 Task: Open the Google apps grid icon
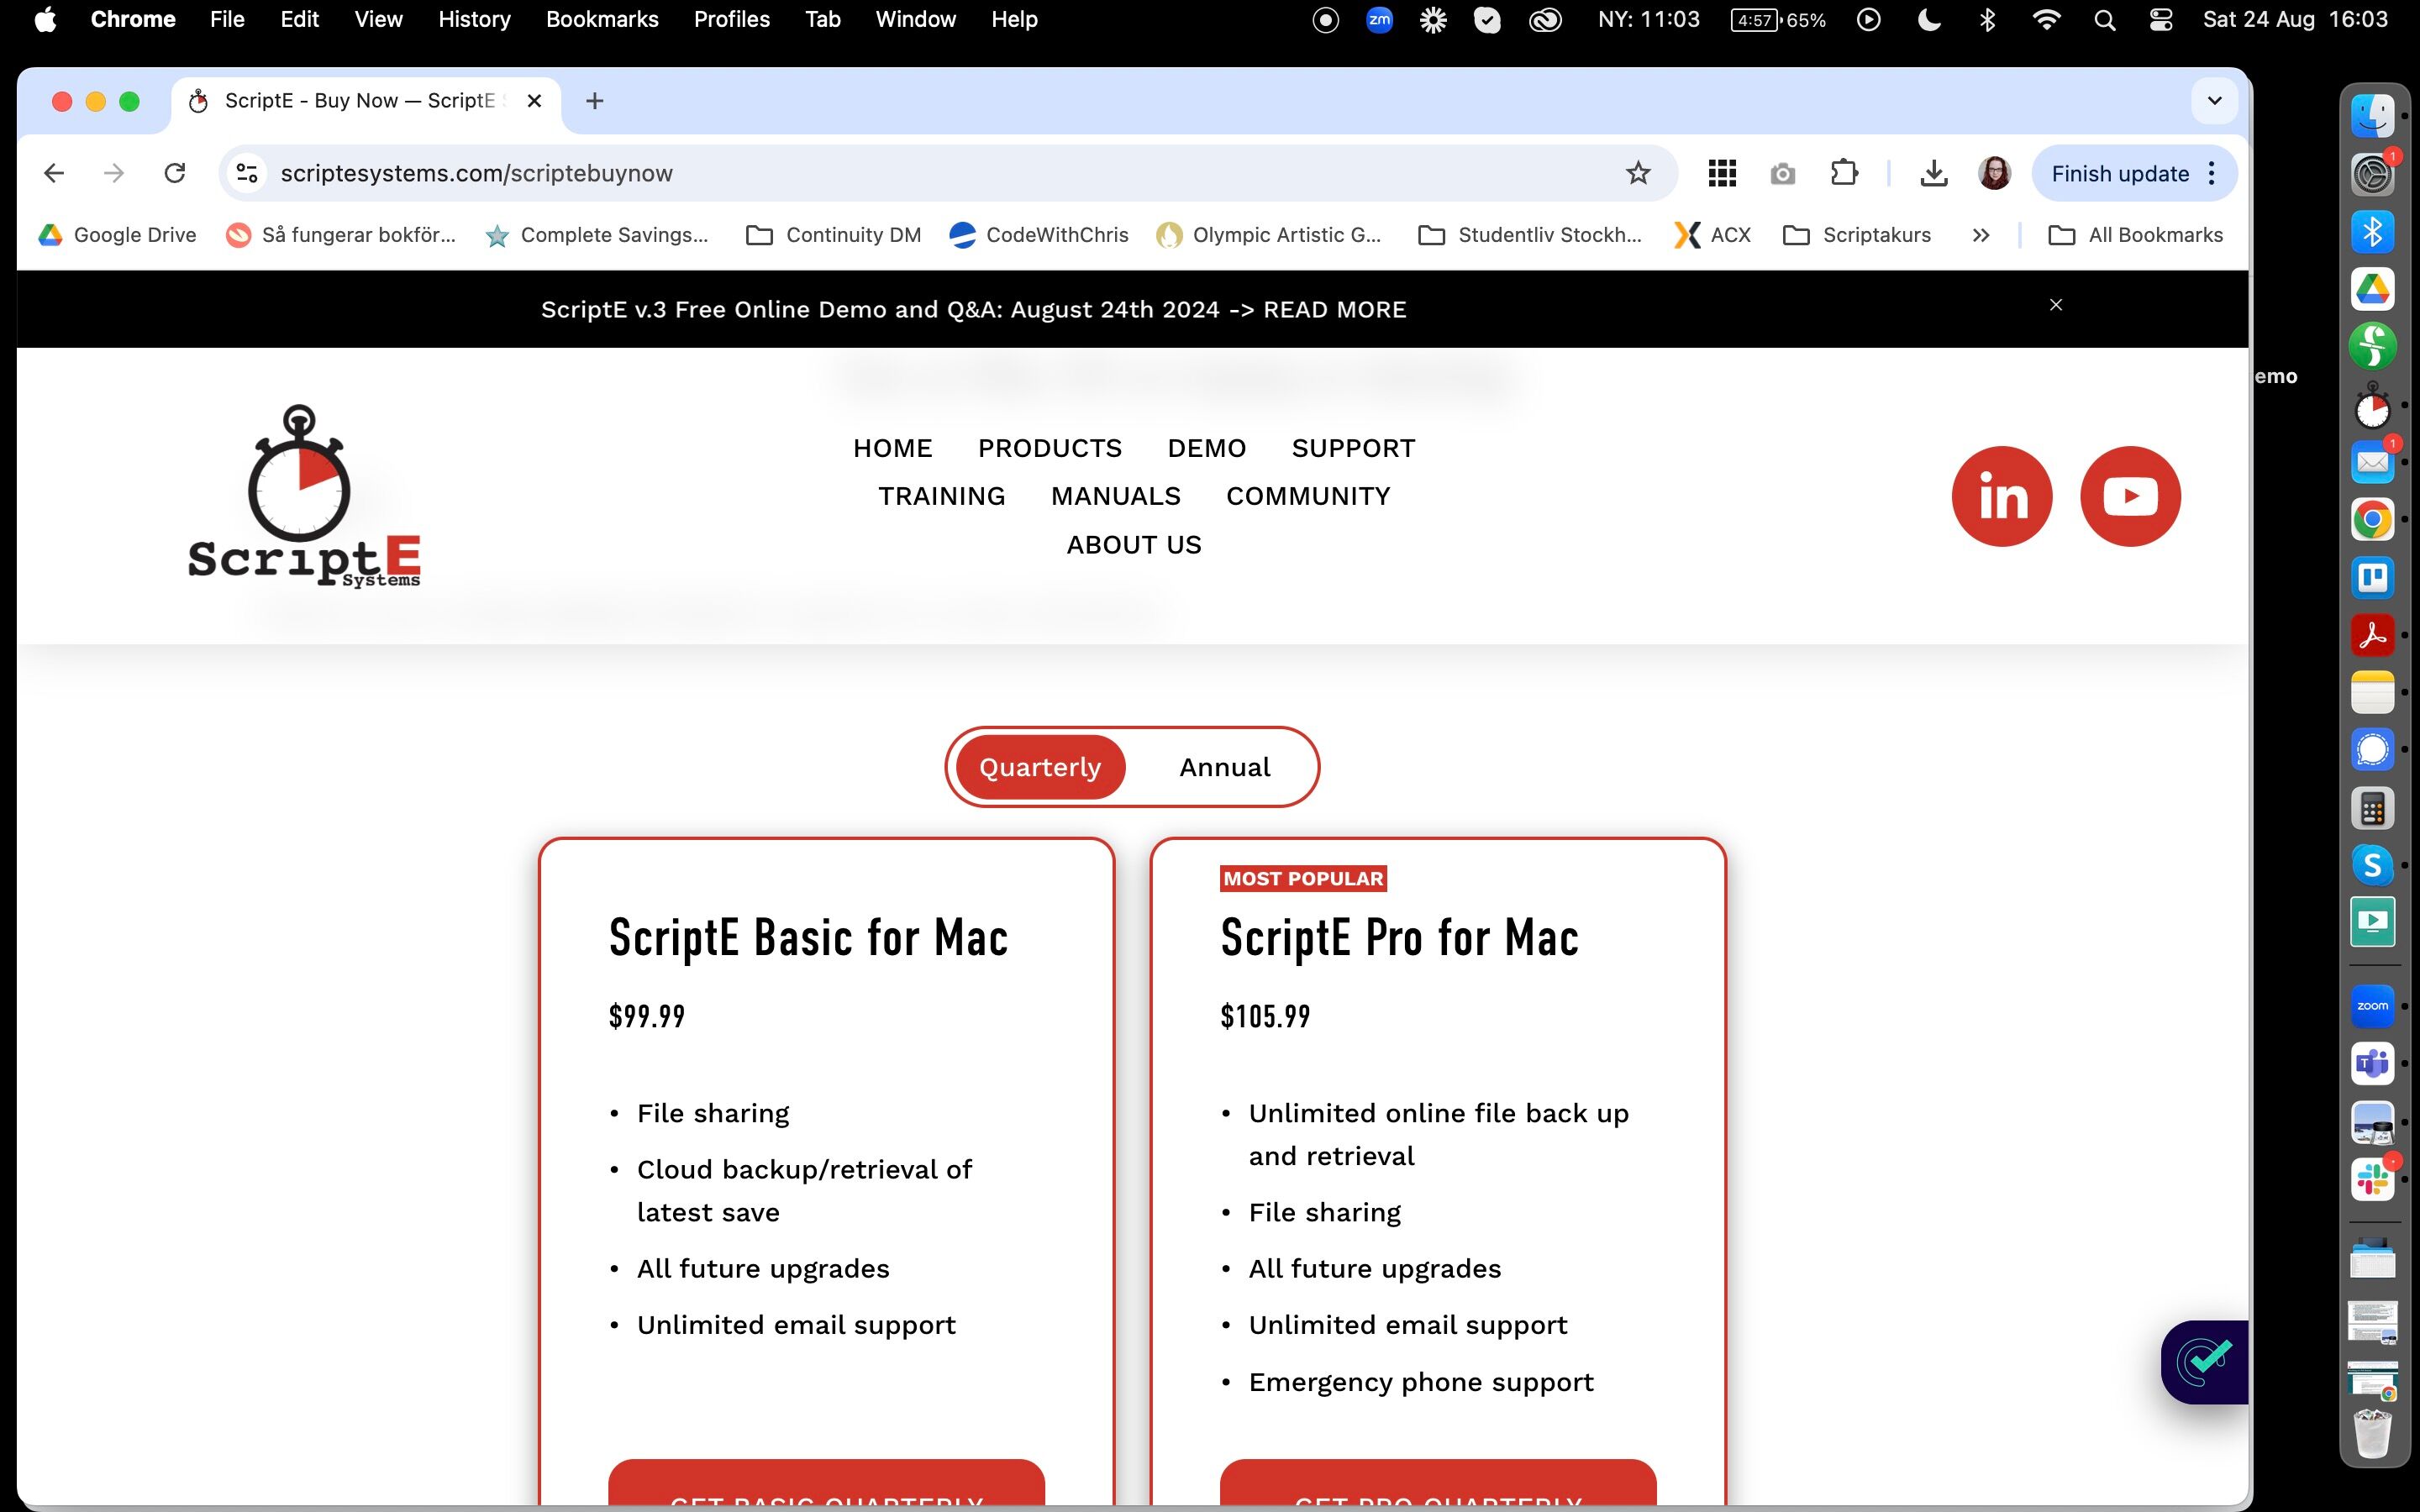(1721, 173)
